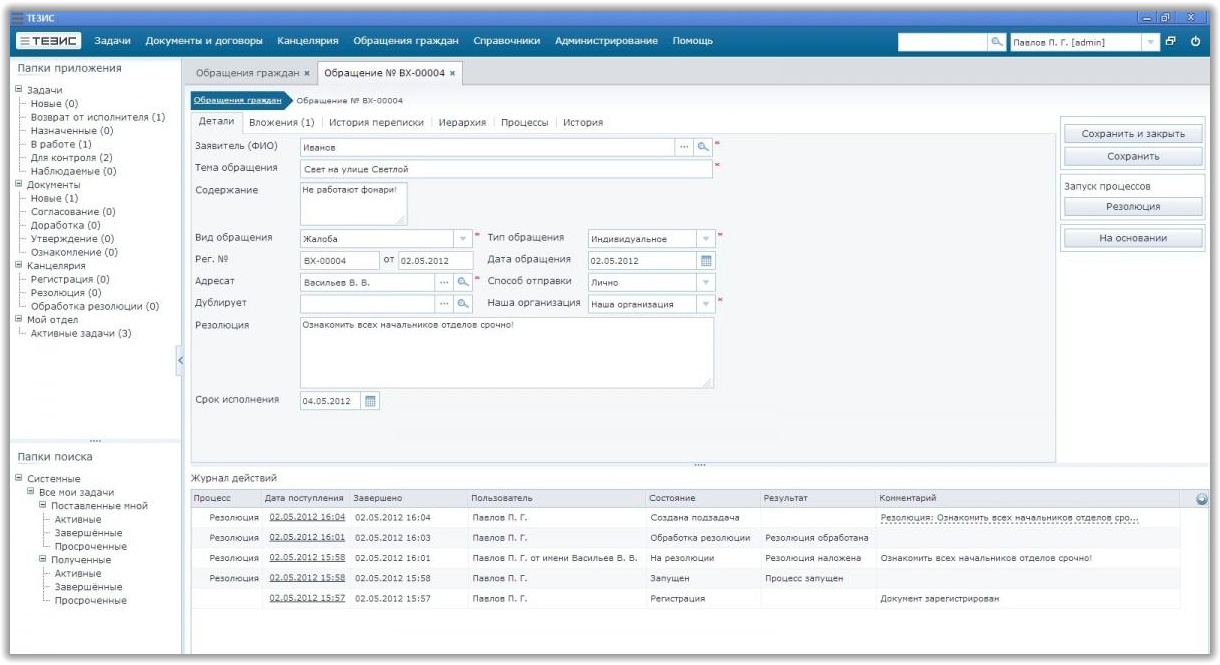
Task: Select Для контроля (2) folder
Action: 72,158
